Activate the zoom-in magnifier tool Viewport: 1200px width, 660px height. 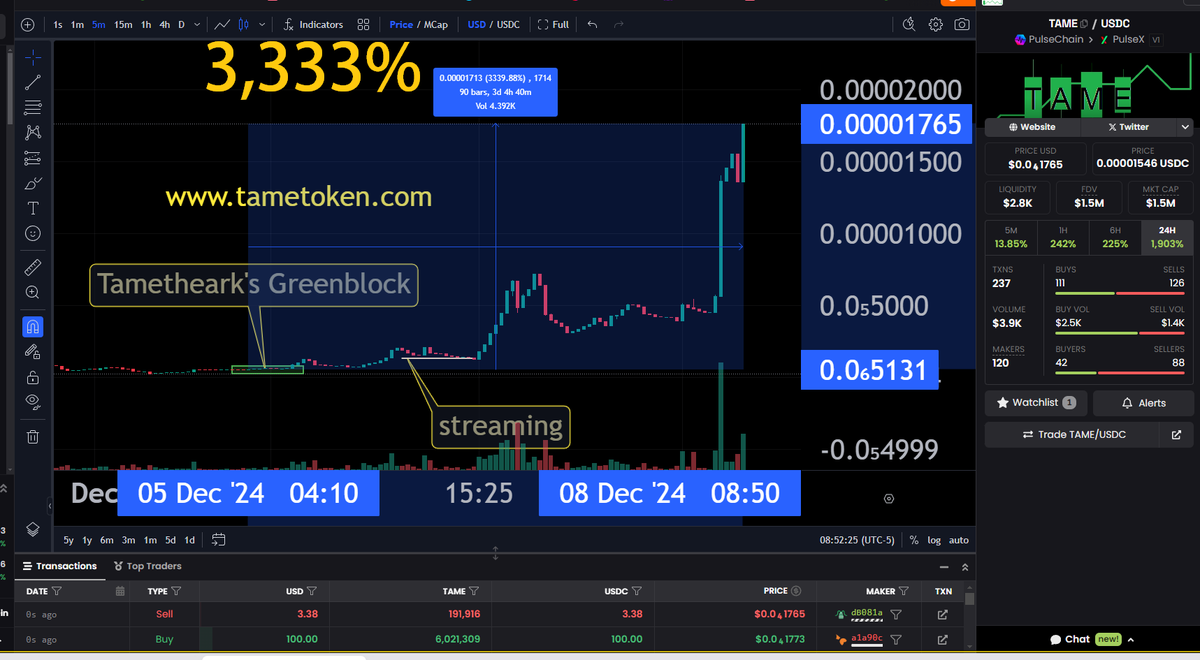click(33, 292)
